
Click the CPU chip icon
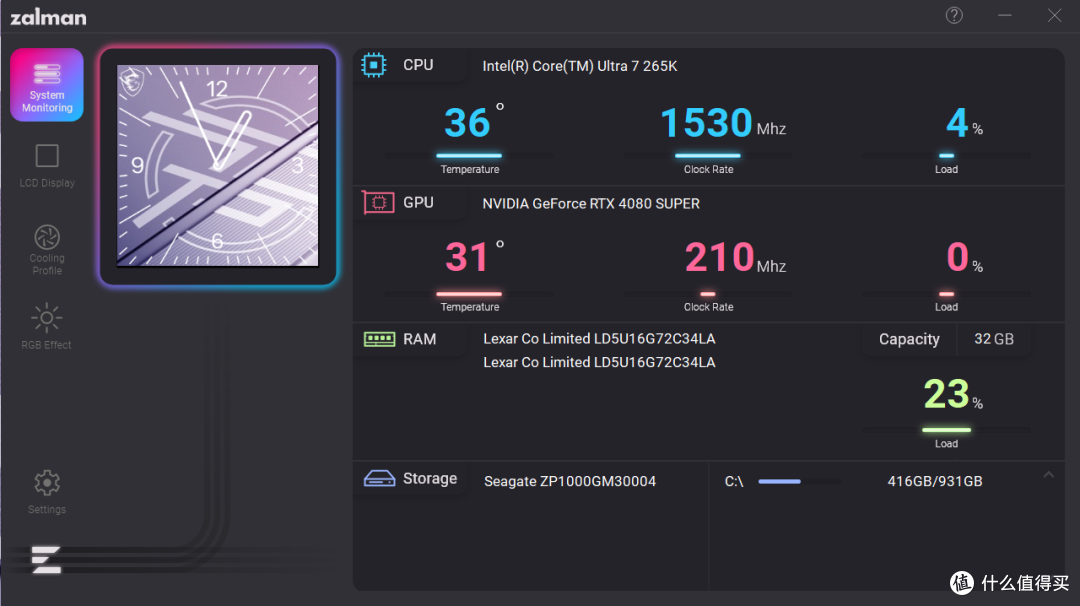[x=373, y=65]
